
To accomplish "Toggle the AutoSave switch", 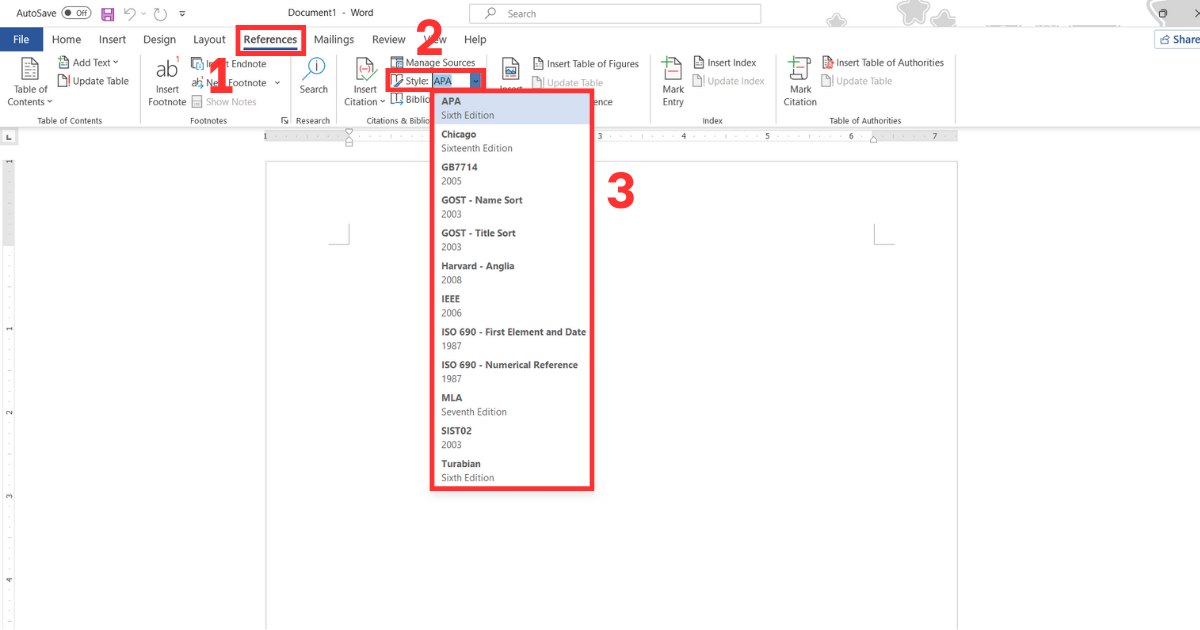I will coord(76,14).
